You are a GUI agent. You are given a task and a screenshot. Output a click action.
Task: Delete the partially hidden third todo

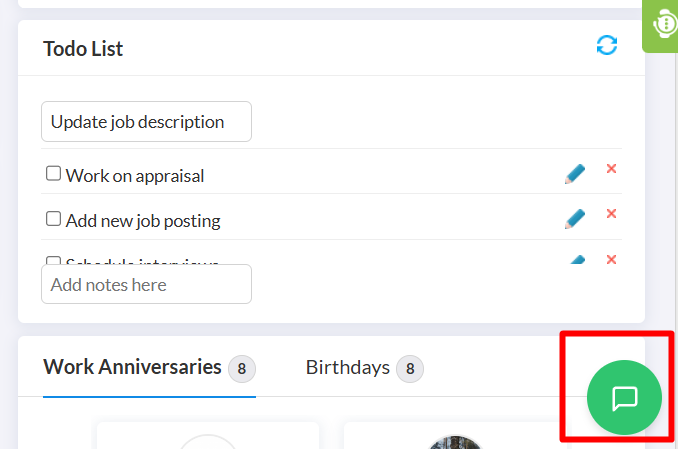pos(611,259)
